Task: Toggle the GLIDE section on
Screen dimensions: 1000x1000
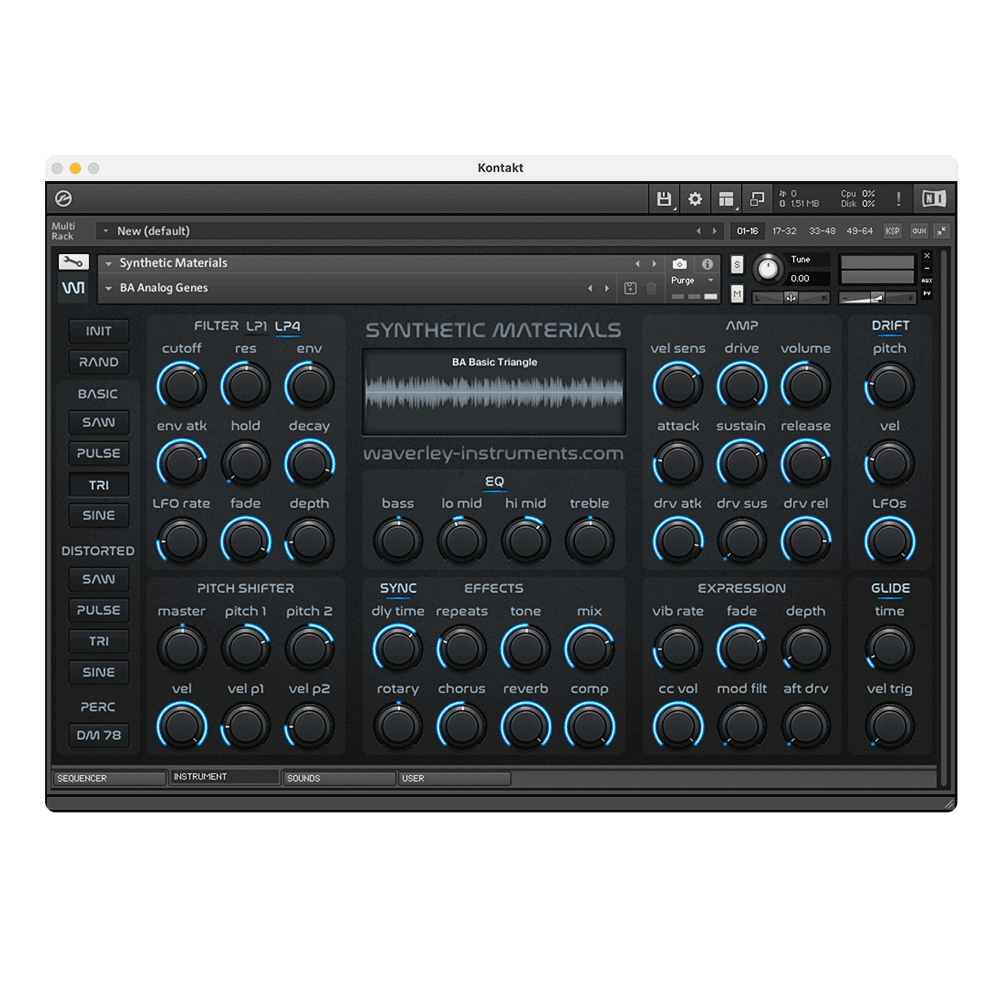Action: click(x=890, y=588)
